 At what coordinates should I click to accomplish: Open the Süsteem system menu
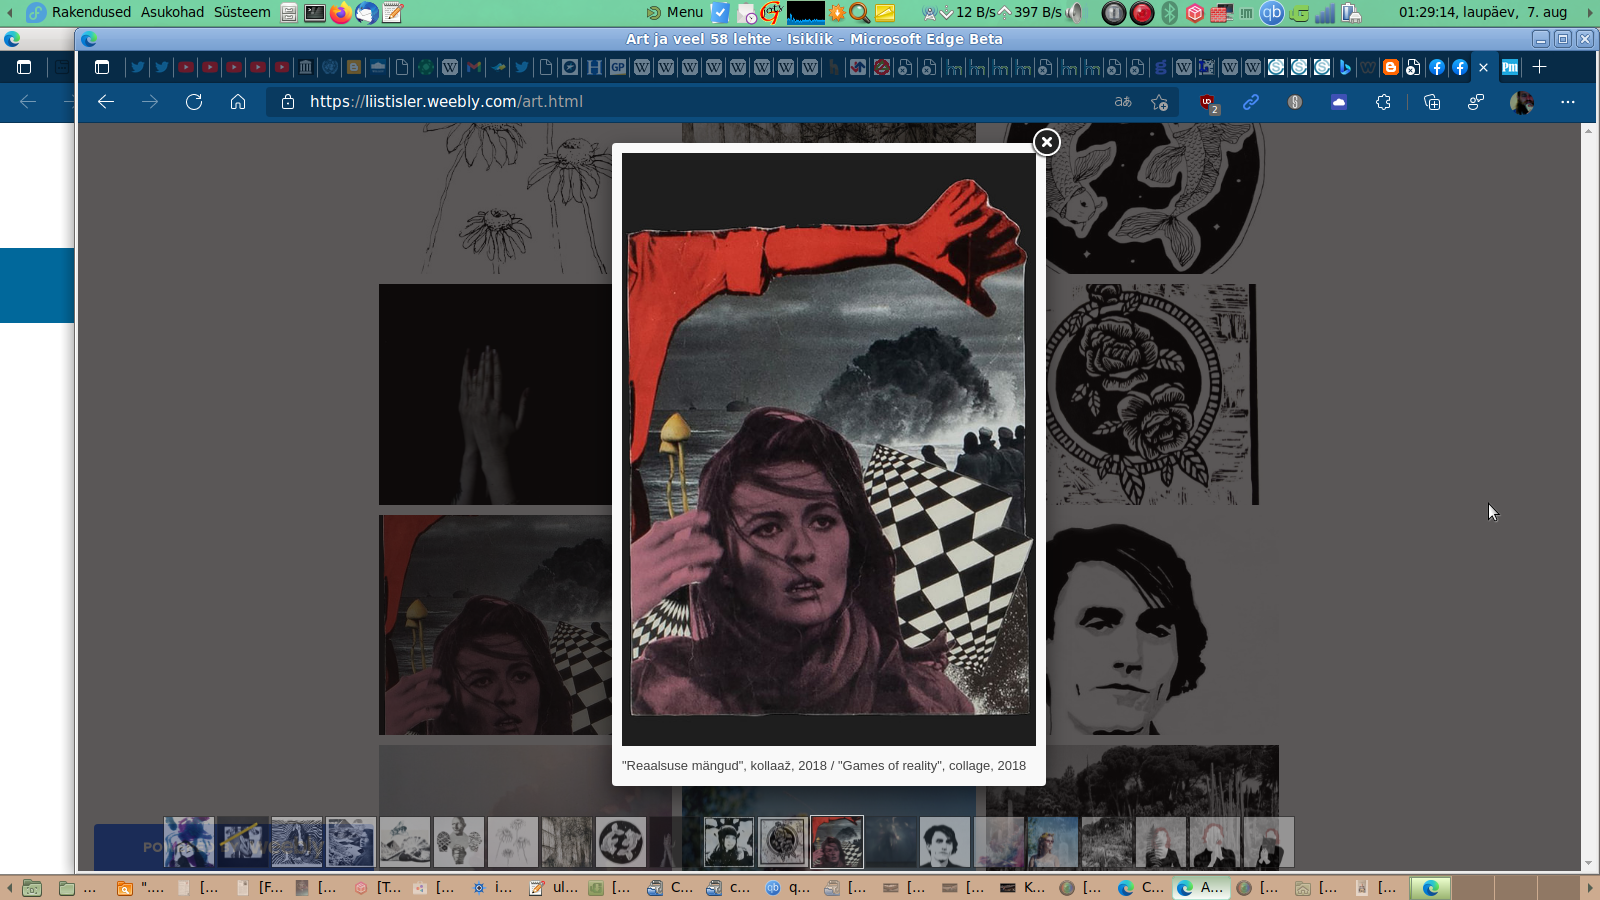click(242, 12)
